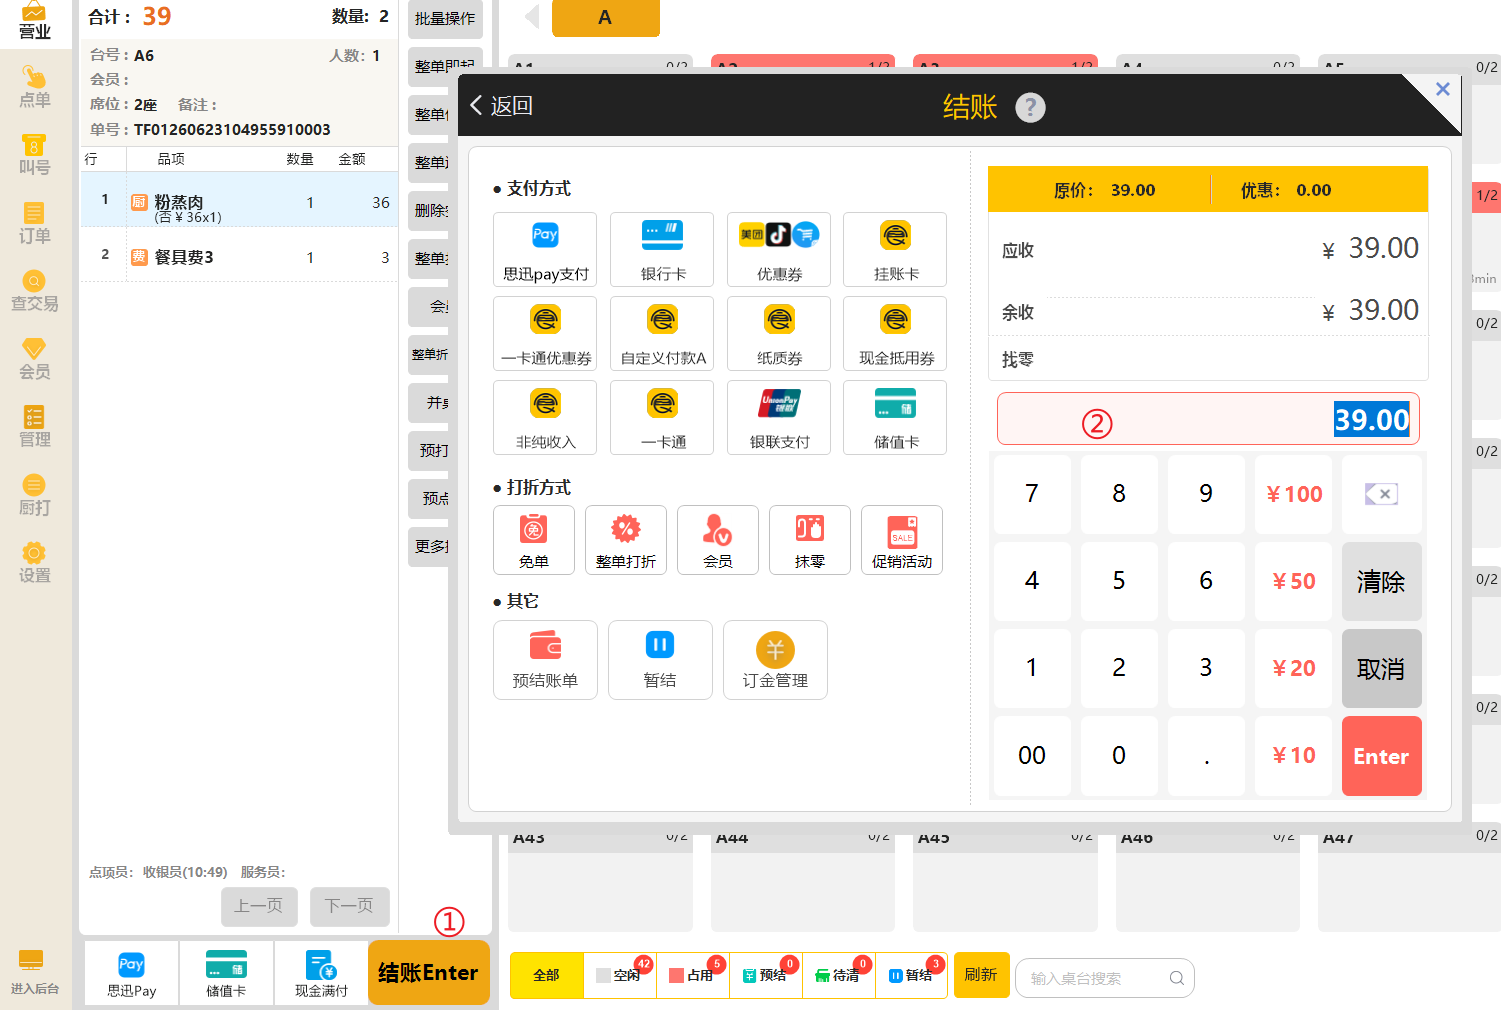
Task: Filter tables by 占用 status
Action: [693, 975]
